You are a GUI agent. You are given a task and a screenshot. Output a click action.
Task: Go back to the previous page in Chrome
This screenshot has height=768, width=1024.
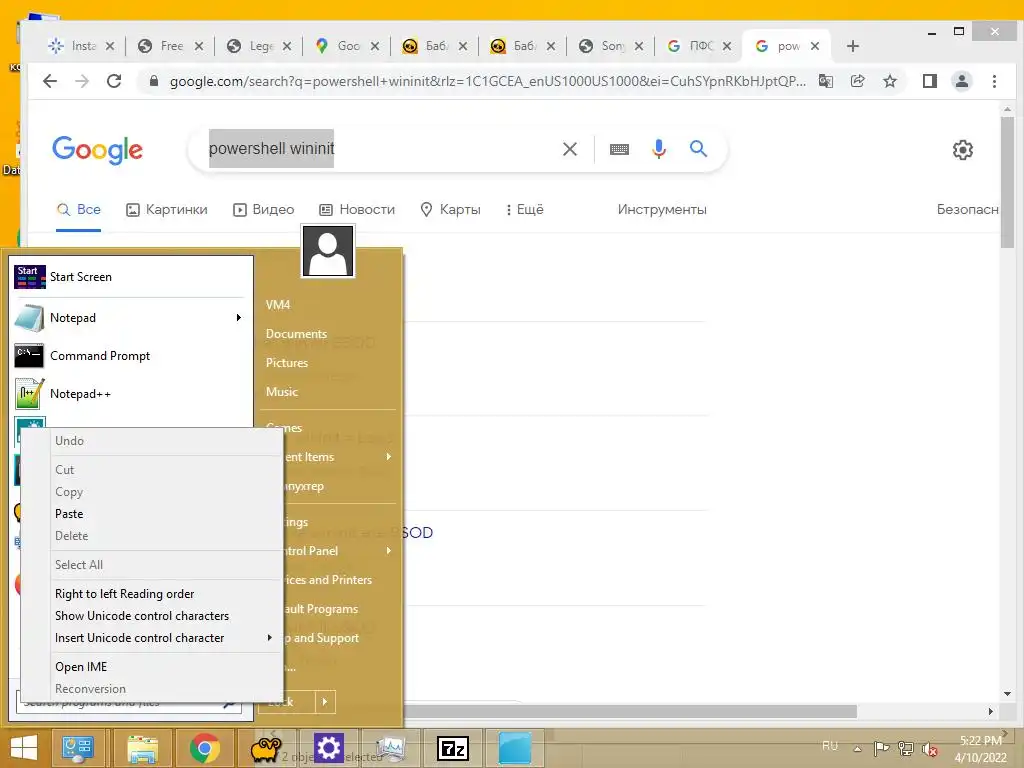click(50, 81)
